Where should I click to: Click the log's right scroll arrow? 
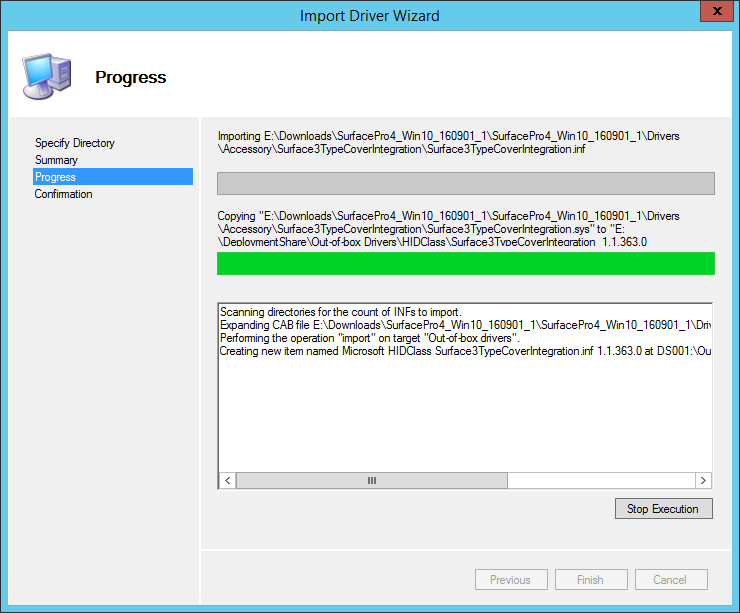pyautogui.click(x=703, y=480)
